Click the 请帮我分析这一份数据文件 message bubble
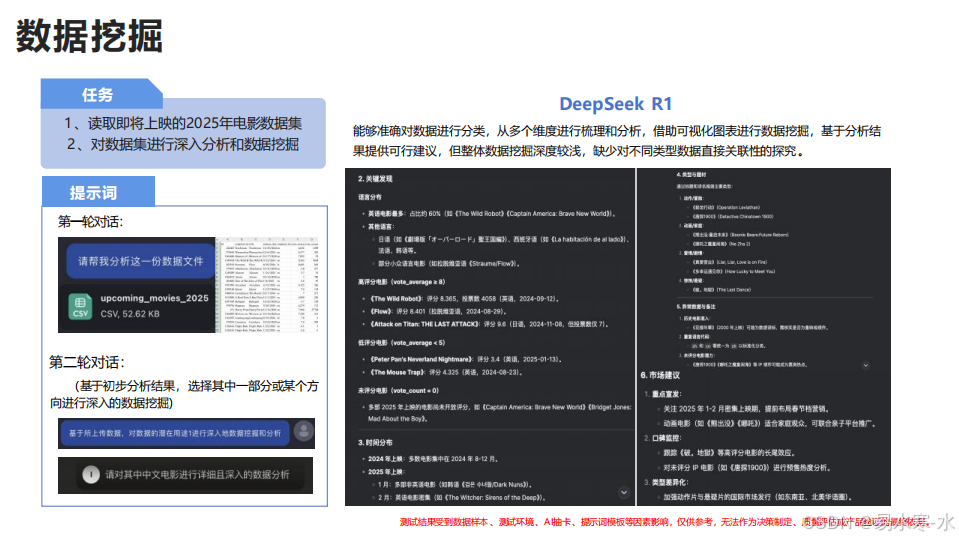The image size is (959, 540). coord(140,261)
